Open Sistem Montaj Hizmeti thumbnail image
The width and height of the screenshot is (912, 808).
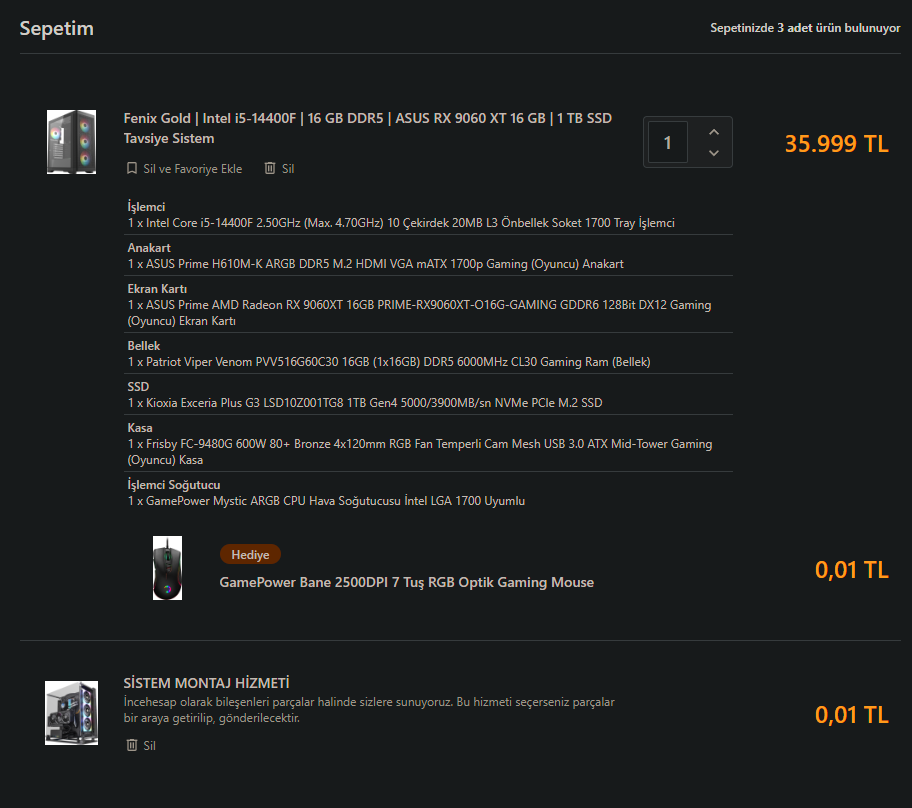coord(72,713)
